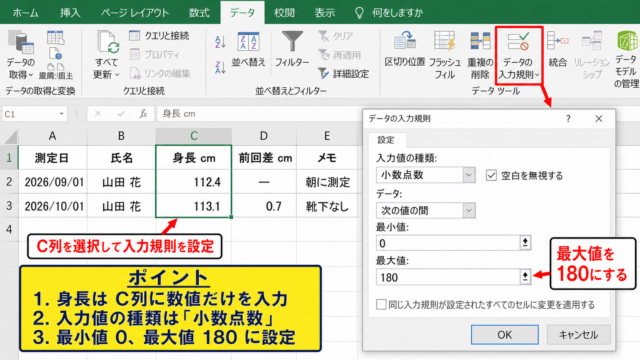Open the 数式 ribbon tab
Viewport: 640px width, 360px height.
pos(199,13)
